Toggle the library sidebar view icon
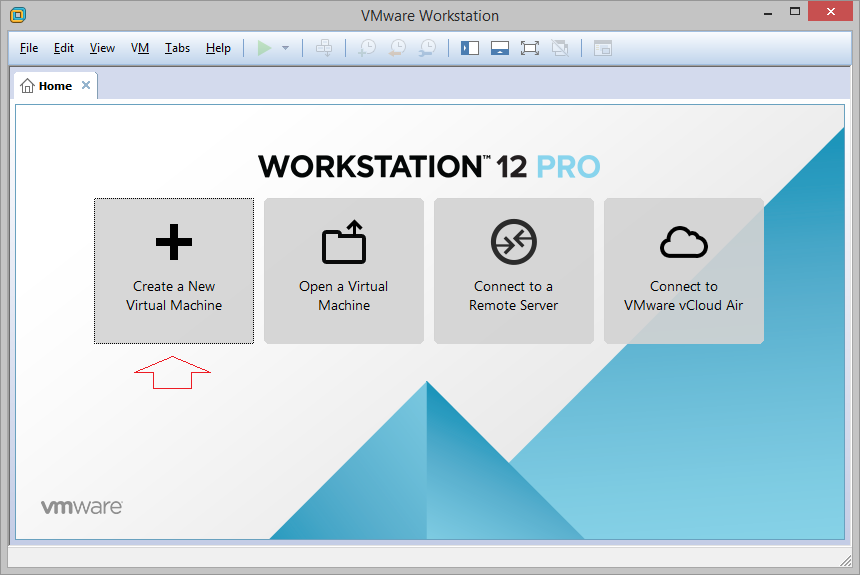This screenshot has height=575, width=860. coord(470,48)
